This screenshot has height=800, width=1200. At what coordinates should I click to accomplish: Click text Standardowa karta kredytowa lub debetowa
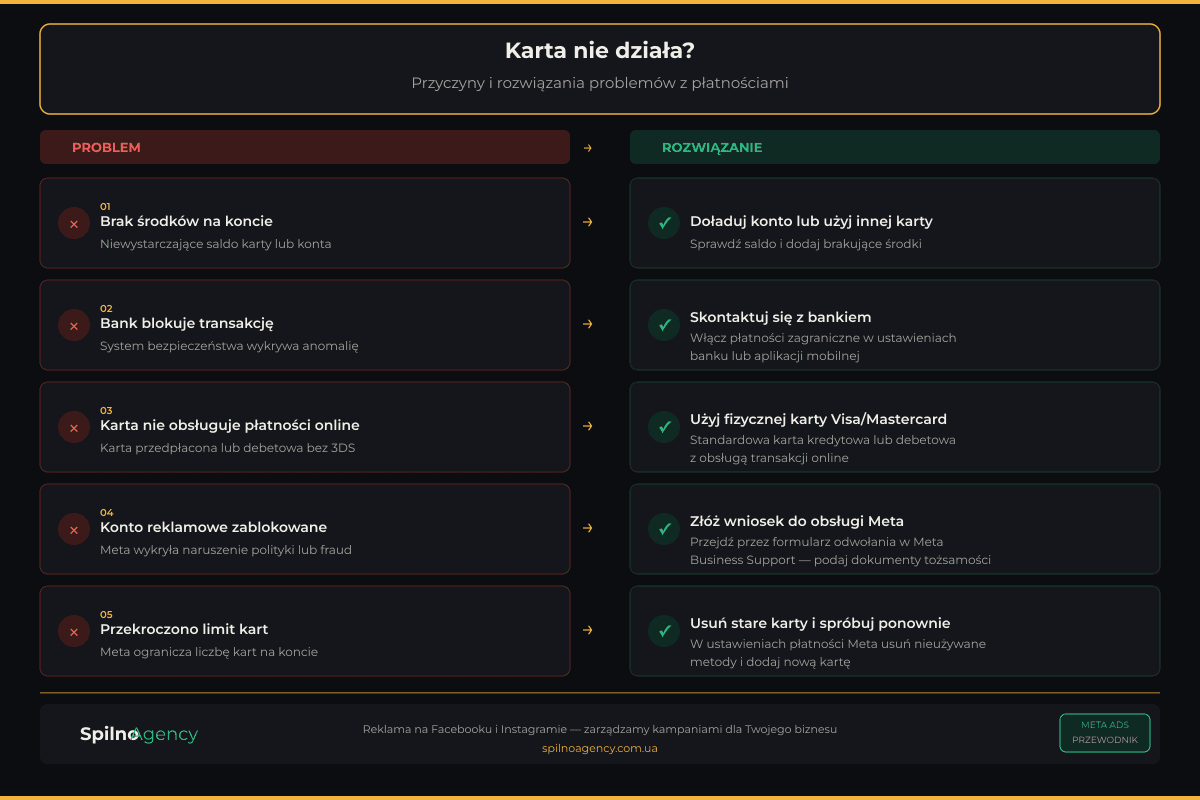(823, 440)
